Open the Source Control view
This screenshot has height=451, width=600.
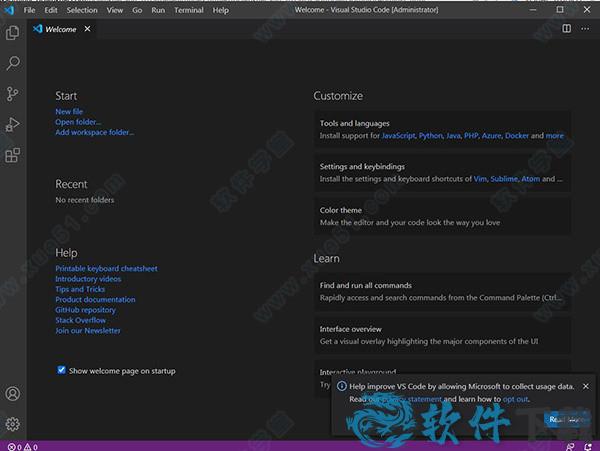pyautogui.click(x=13, y=94)
